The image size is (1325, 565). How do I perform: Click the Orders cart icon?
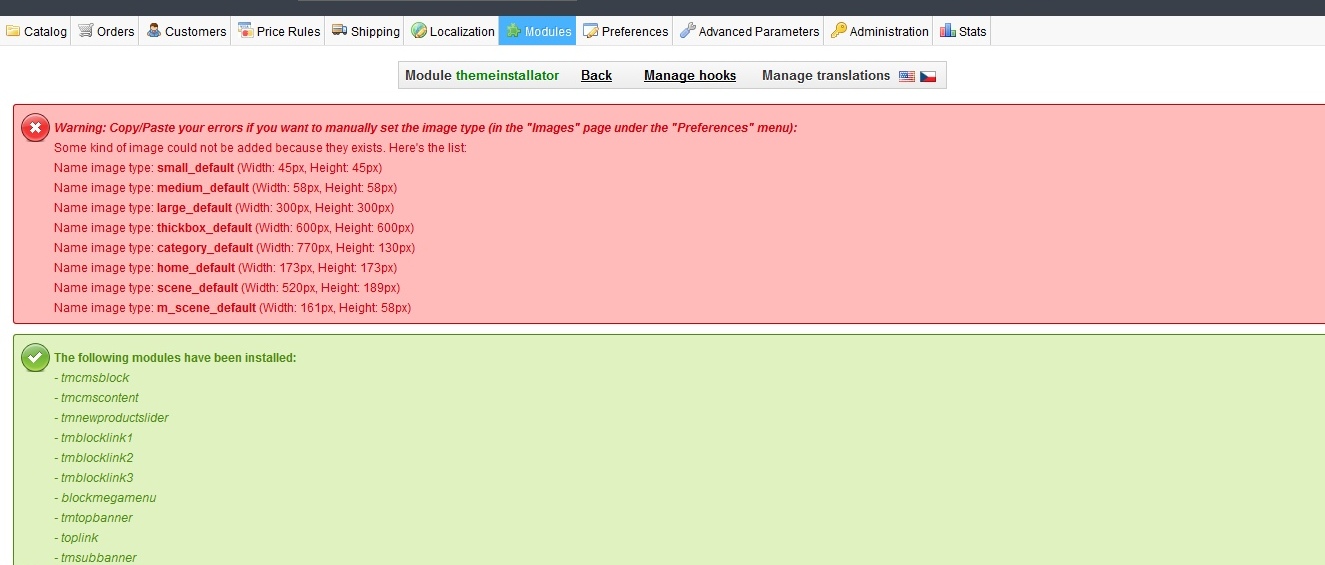[85, 31]
